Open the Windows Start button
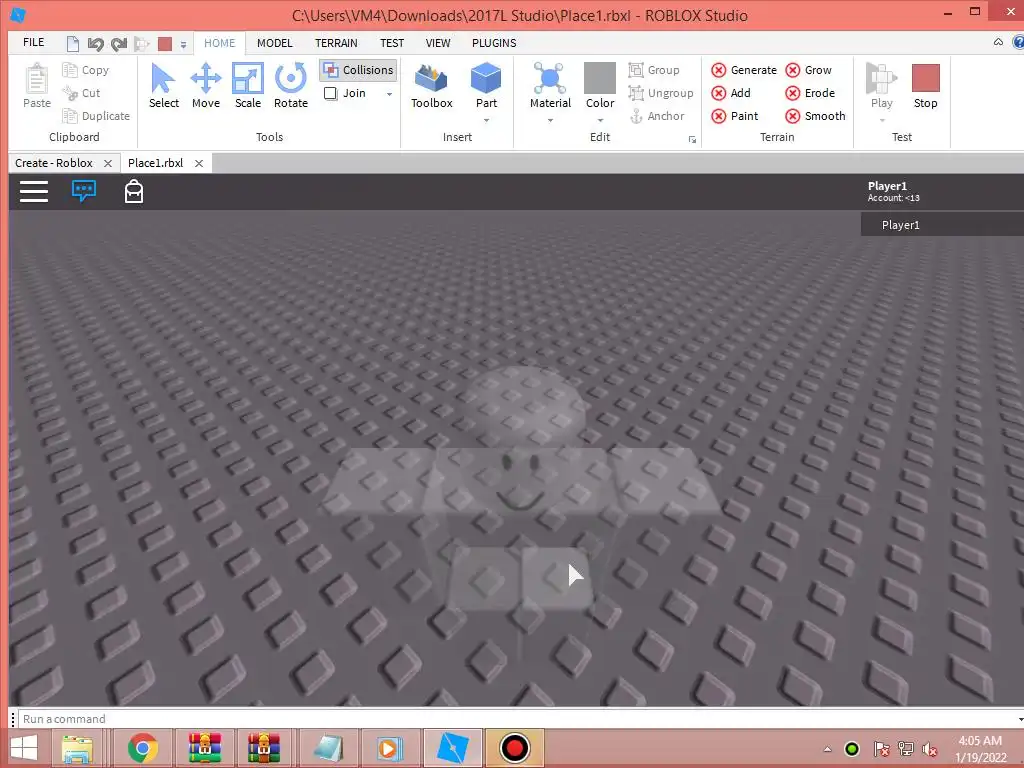 24,748
